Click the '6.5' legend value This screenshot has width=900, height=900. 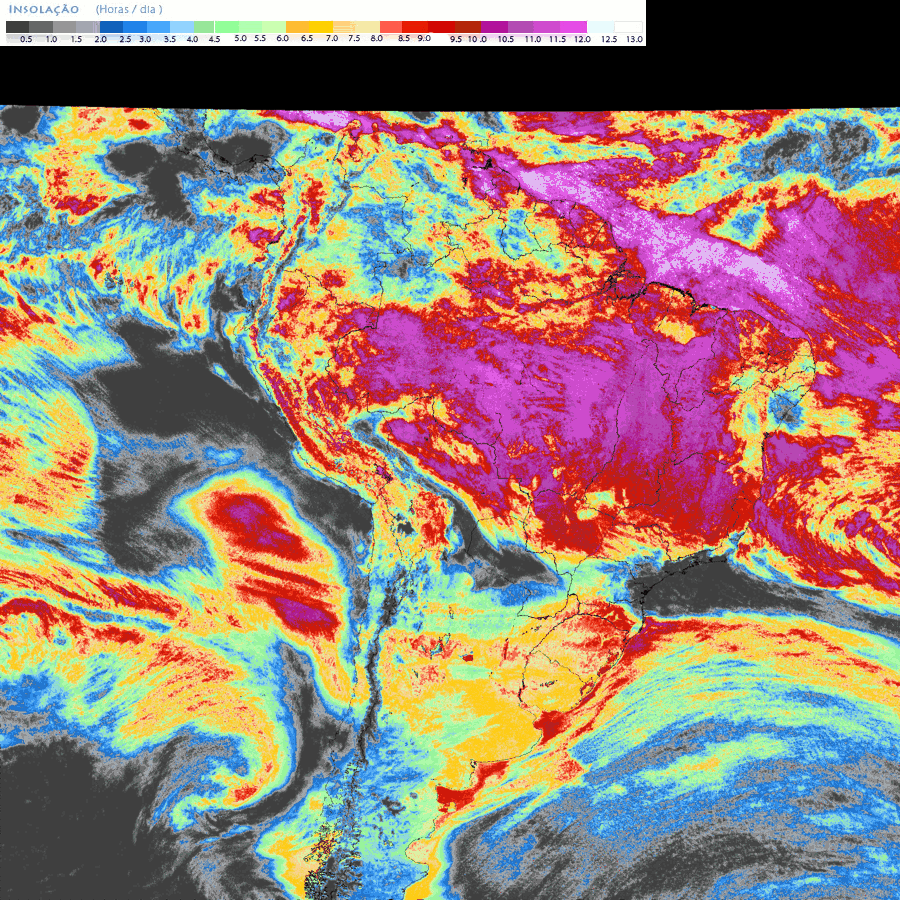pyautogui.click(x=307, y=38)
